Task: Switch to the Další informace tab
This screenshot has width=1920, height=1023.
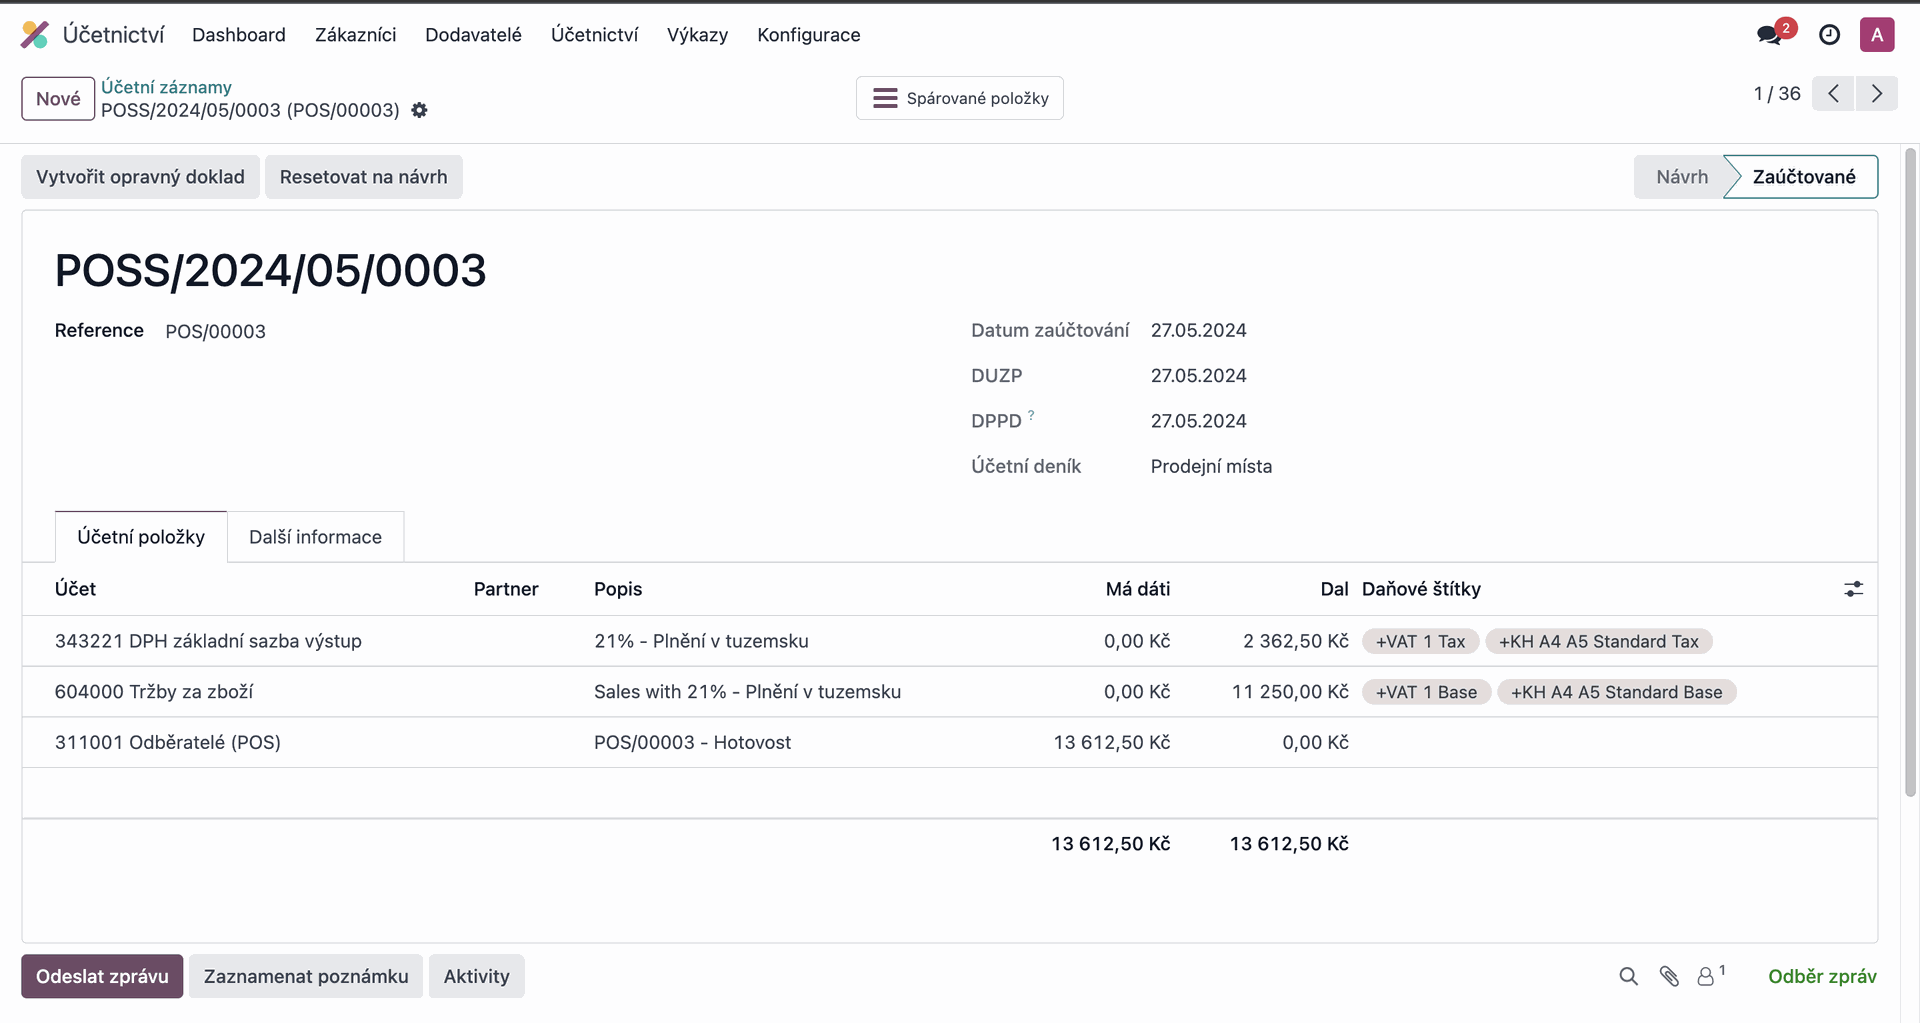Action: point(315,537)
